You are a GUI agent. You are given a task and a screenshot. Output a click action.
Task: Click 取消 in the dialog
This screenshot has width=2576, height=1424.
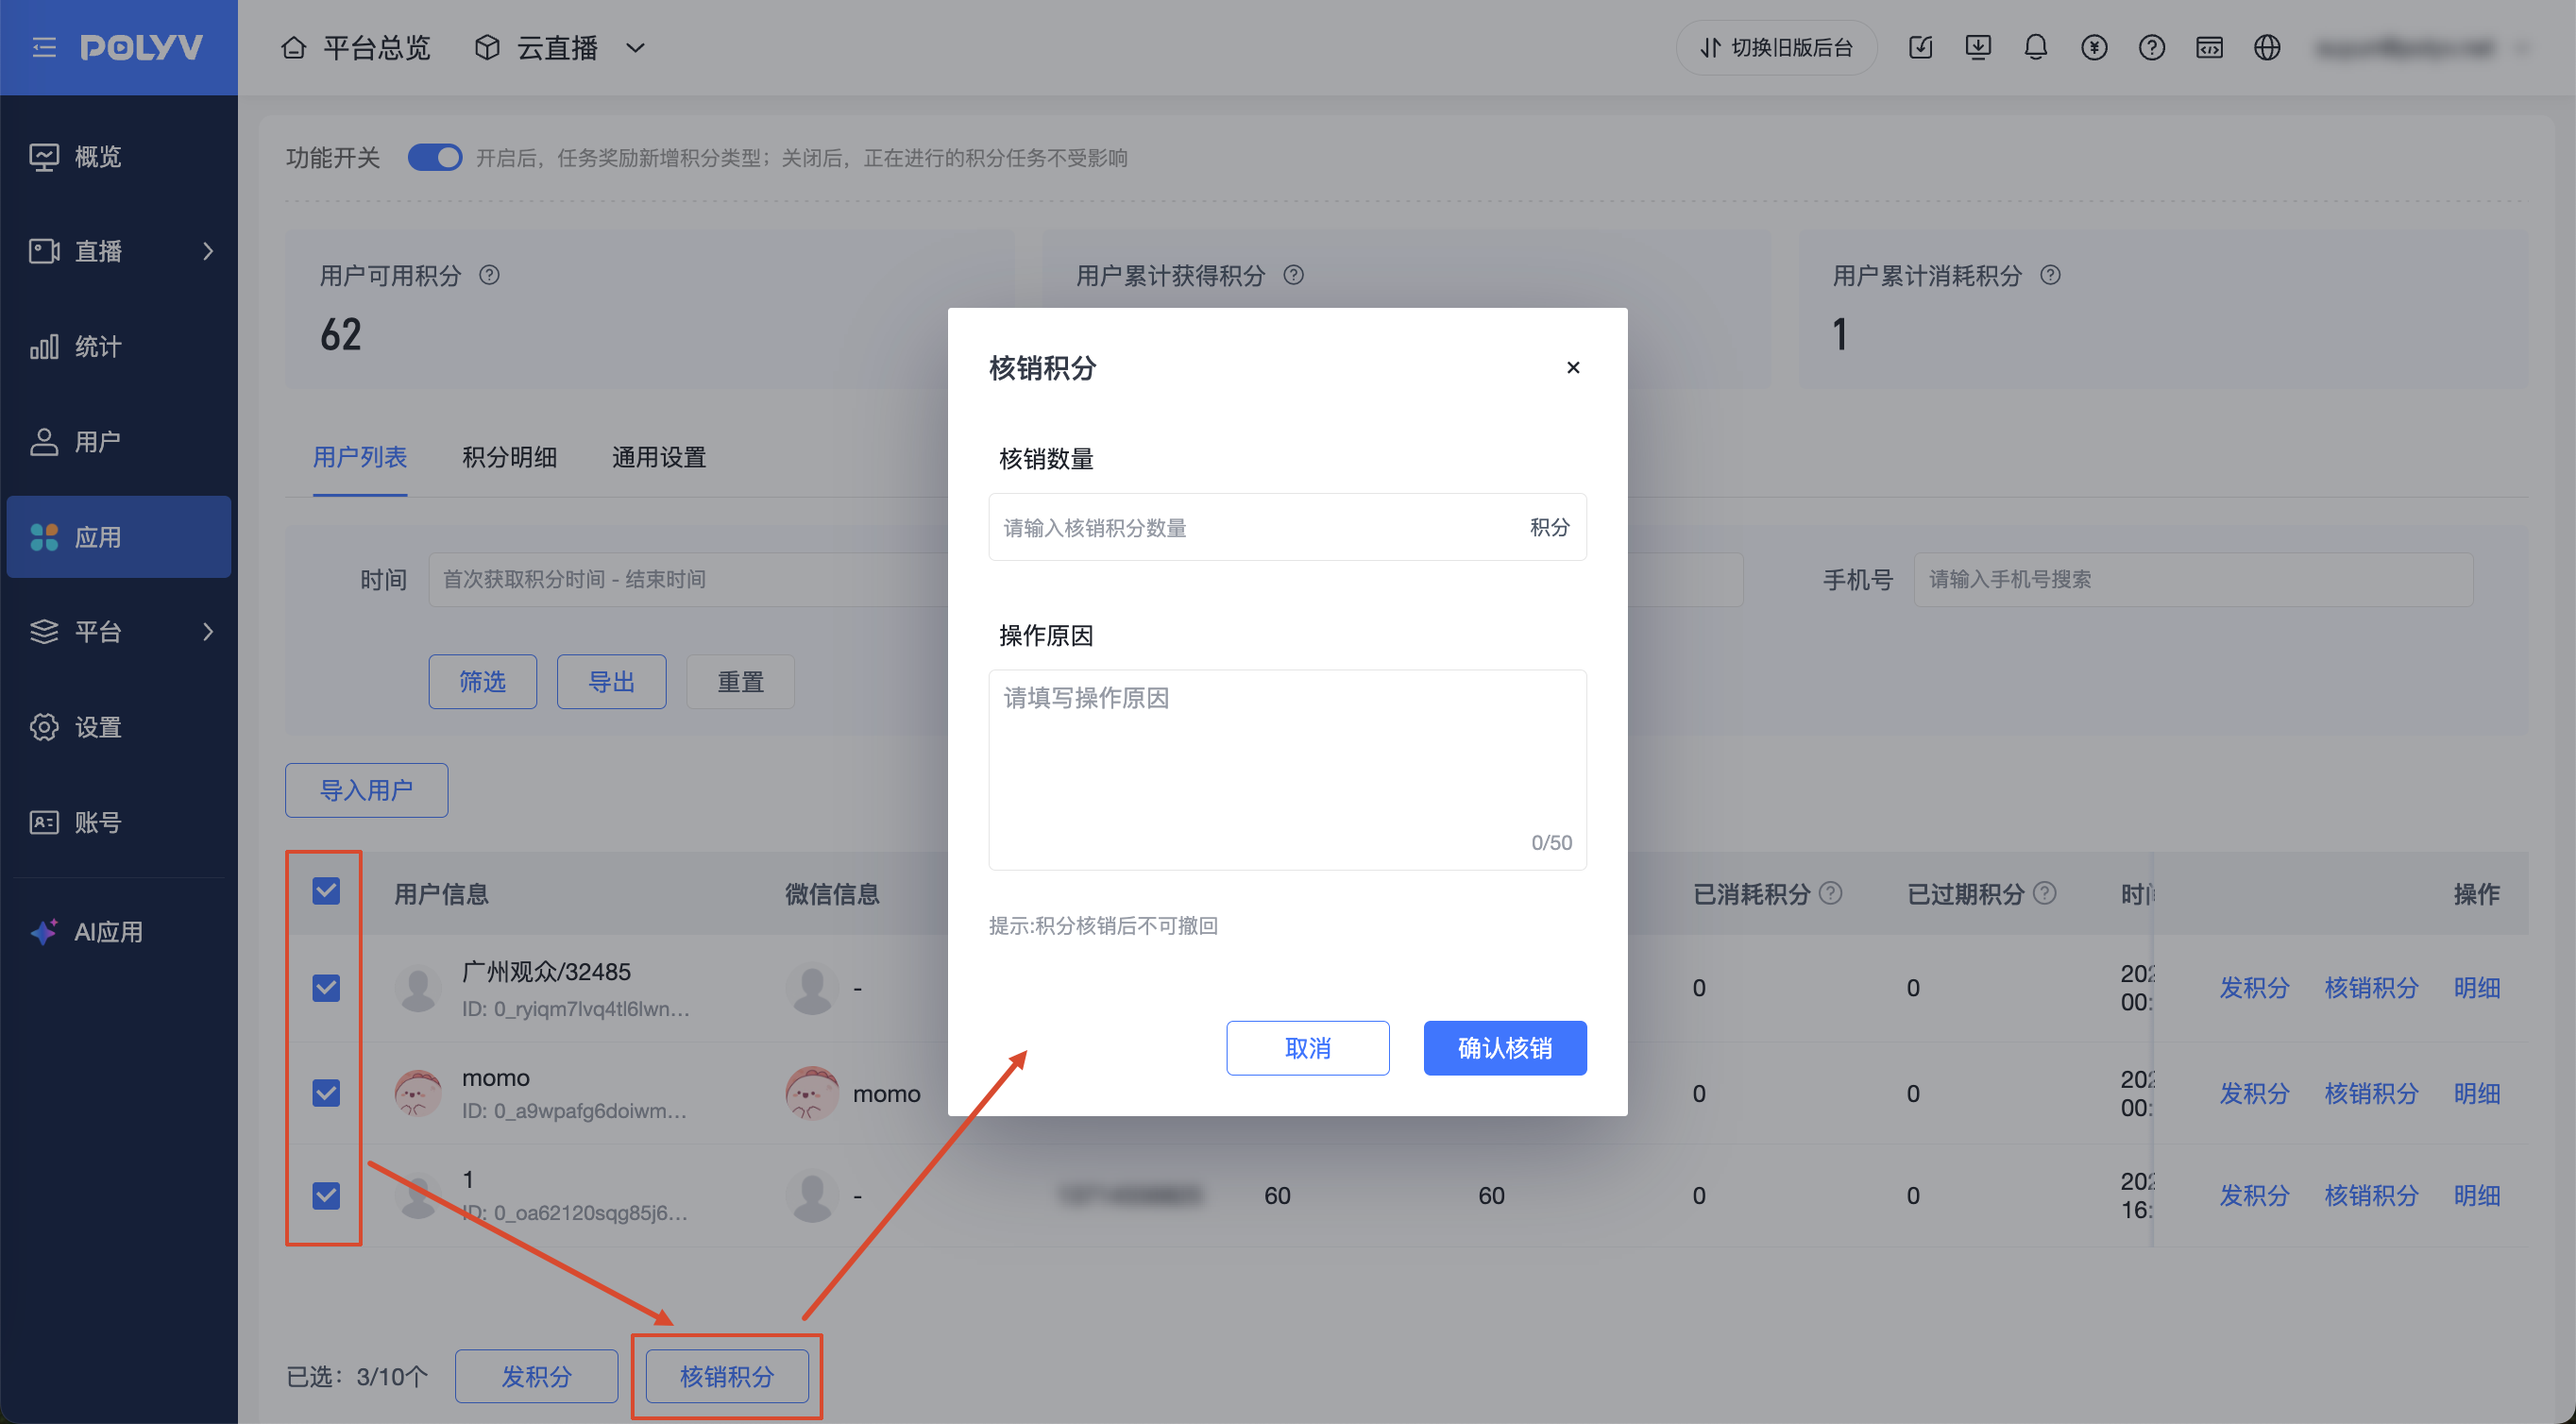tap(1308, 1048)
